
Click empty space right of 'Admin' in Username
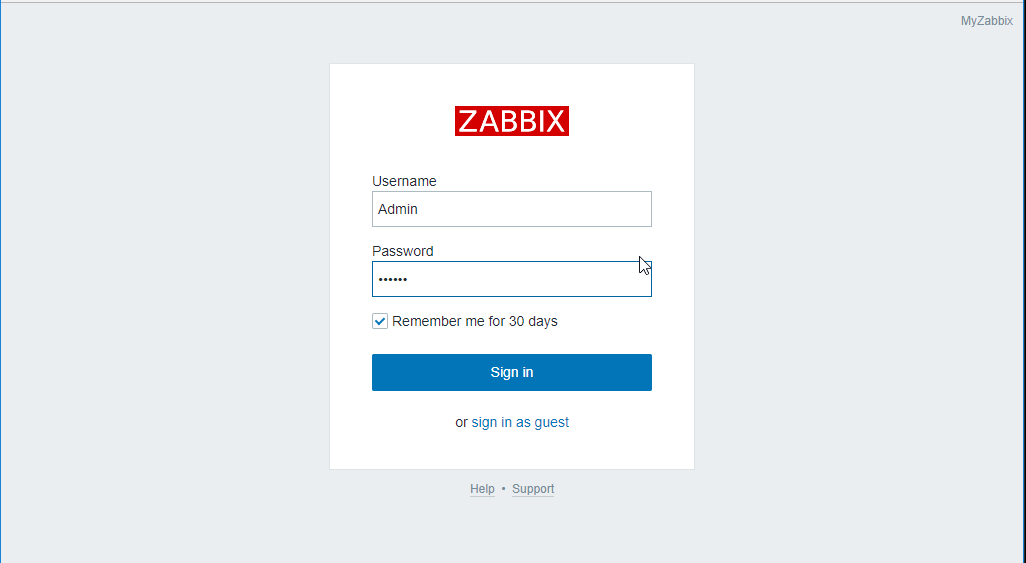click(x=533, y=209)
